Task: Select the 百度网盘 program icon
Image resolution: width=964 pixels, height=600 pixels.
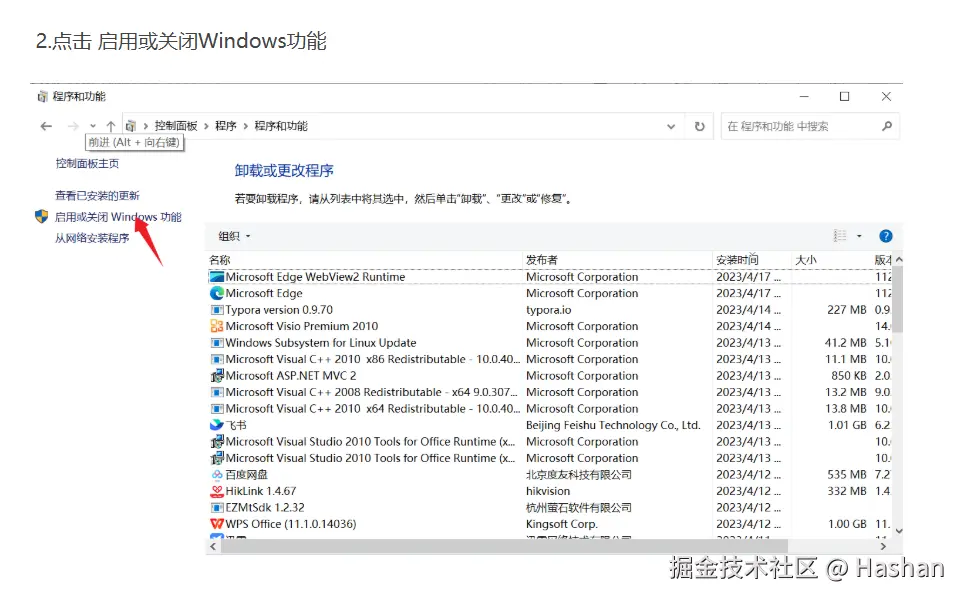Action: click(x=216, y=475)
